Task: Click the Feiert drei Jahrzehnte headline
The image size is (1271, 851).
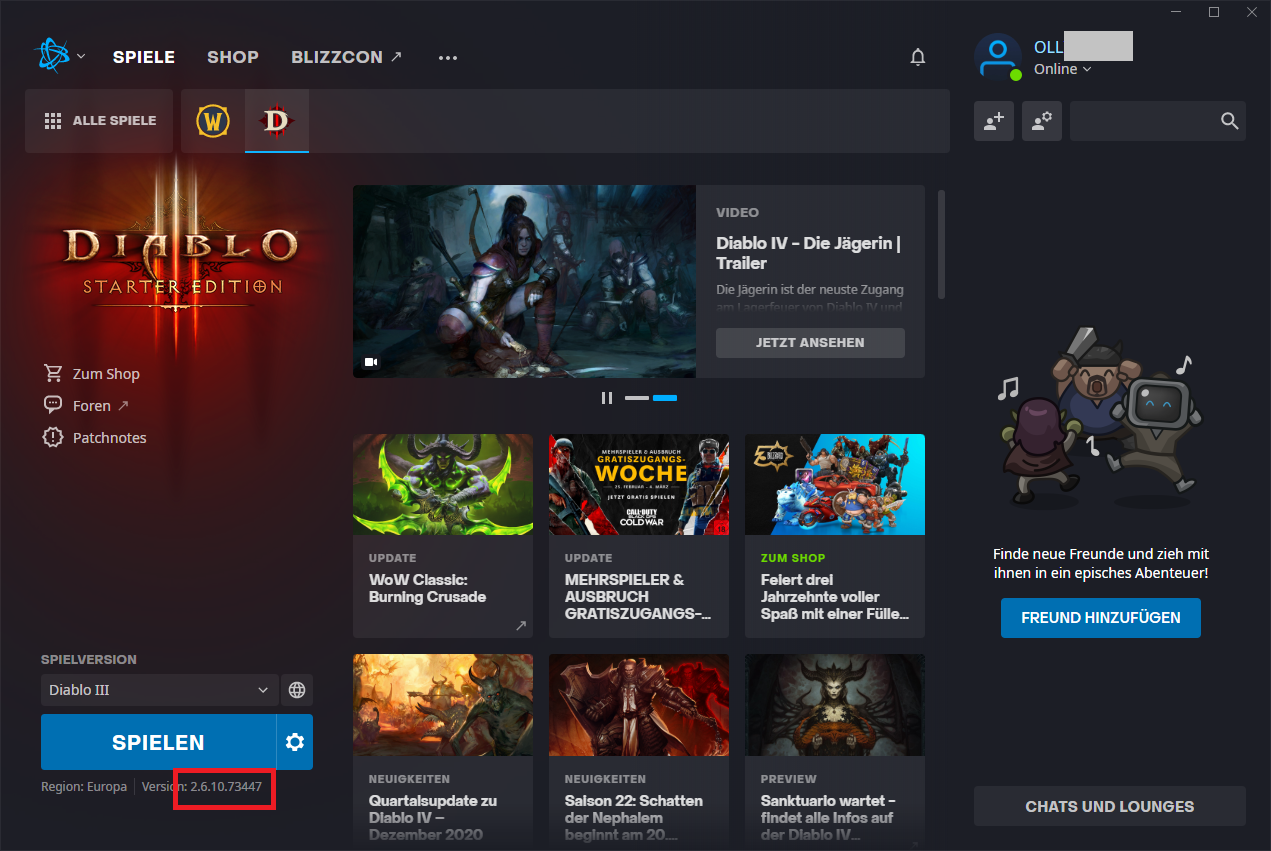Action: tap(835, 597)
